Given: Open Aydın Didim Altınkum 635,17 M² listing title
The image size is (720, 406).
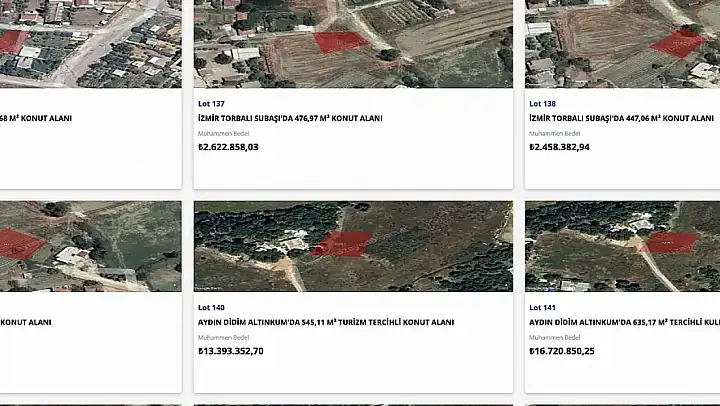Looking at the screenshot, I should click(624, 323).
